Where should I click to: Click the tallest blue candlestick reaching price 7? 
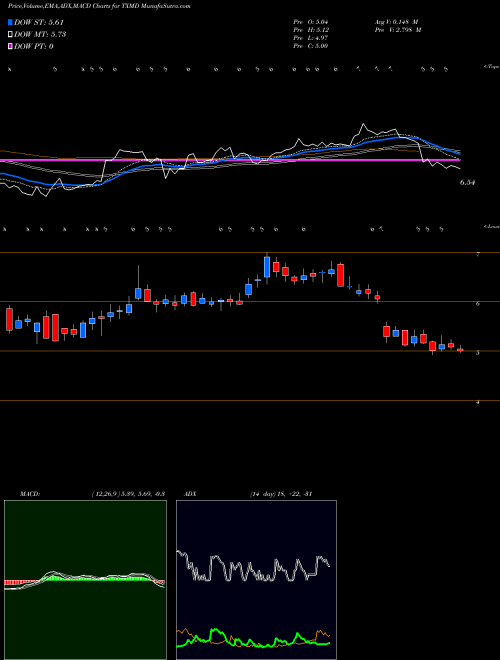267,267
